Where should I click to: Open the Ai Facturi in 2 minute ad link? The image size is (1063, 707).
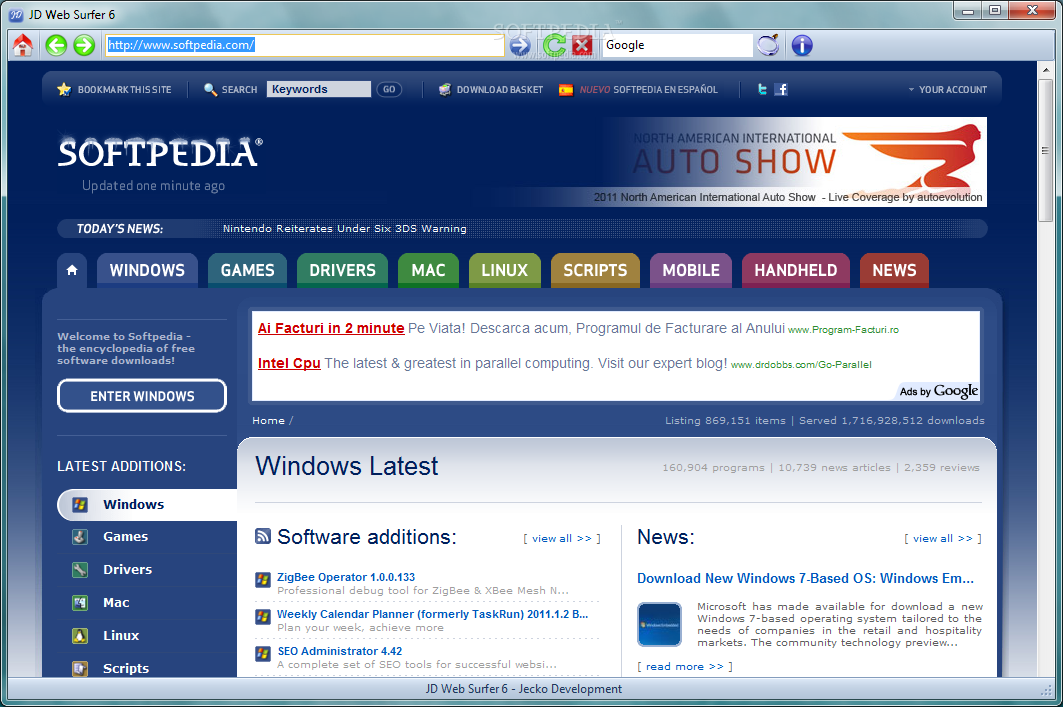[331, 328]
